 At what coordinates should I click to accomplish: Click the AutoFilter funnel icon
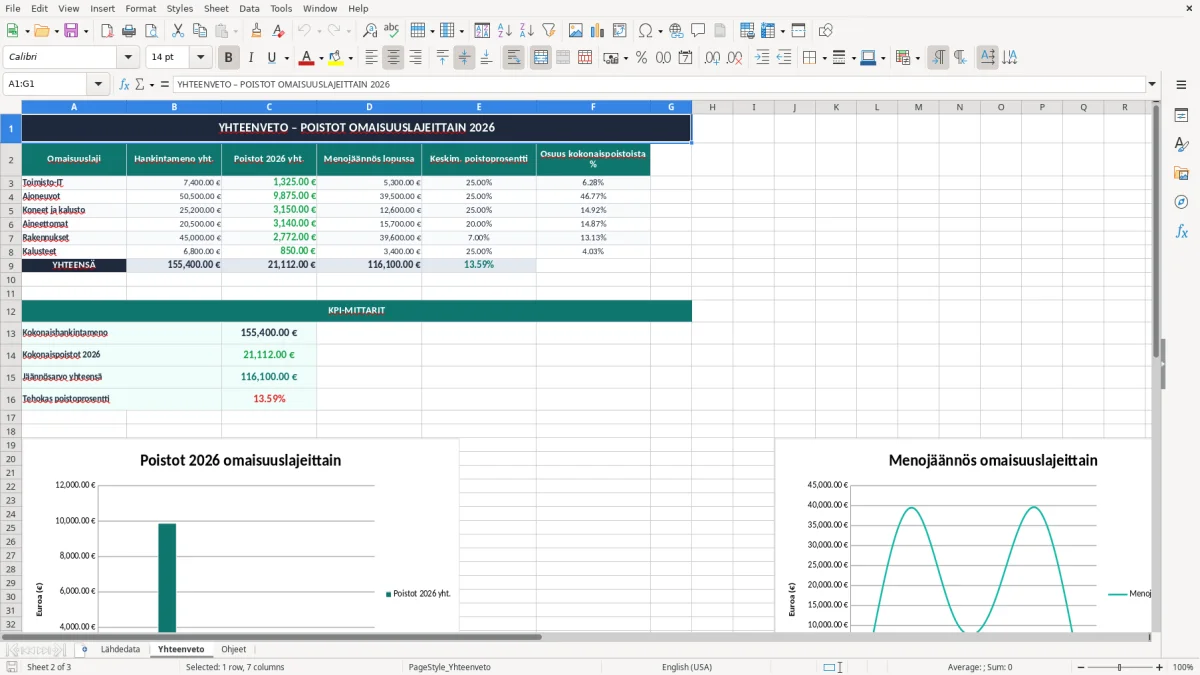click(548, 31)
